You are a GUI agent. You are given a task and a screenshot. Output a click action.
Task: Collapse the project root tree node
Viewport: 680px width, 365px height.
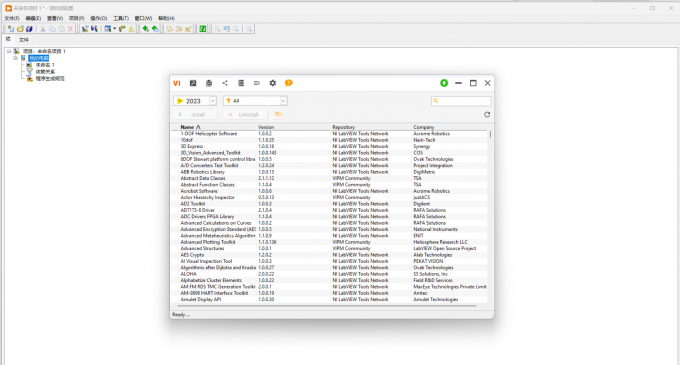(9, 51)
